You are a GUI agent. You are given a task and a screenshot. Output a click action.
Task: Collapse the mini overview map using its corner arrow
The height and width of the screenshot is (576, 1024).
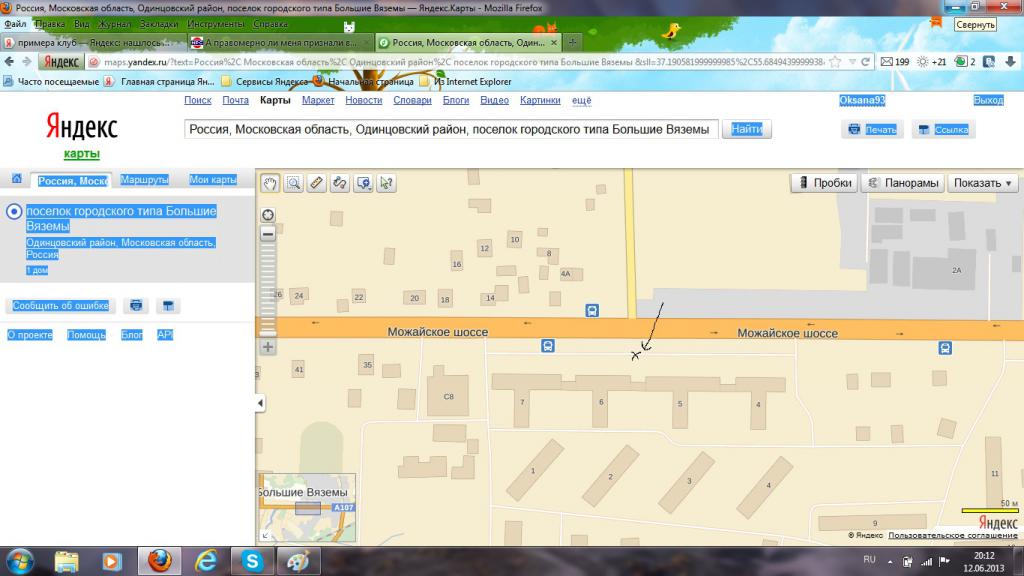tap(265, 536)
